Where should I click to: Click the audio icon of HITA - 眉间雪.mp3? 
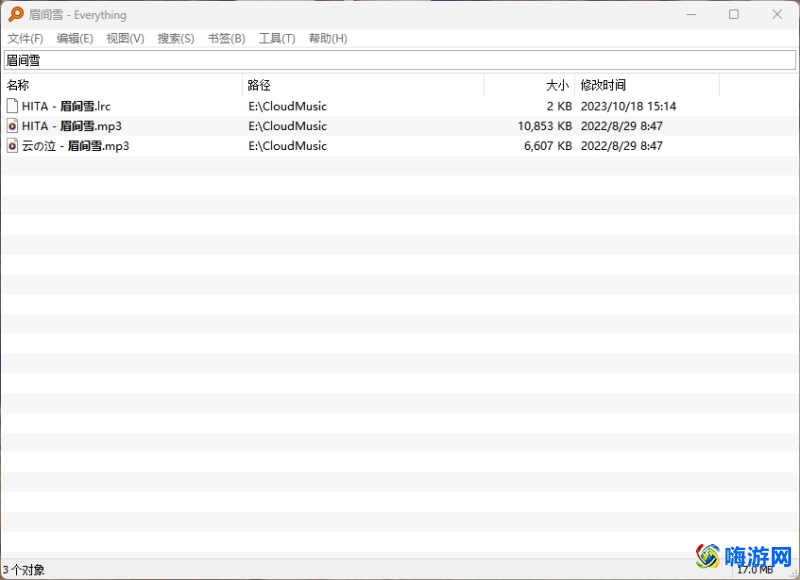12,126
